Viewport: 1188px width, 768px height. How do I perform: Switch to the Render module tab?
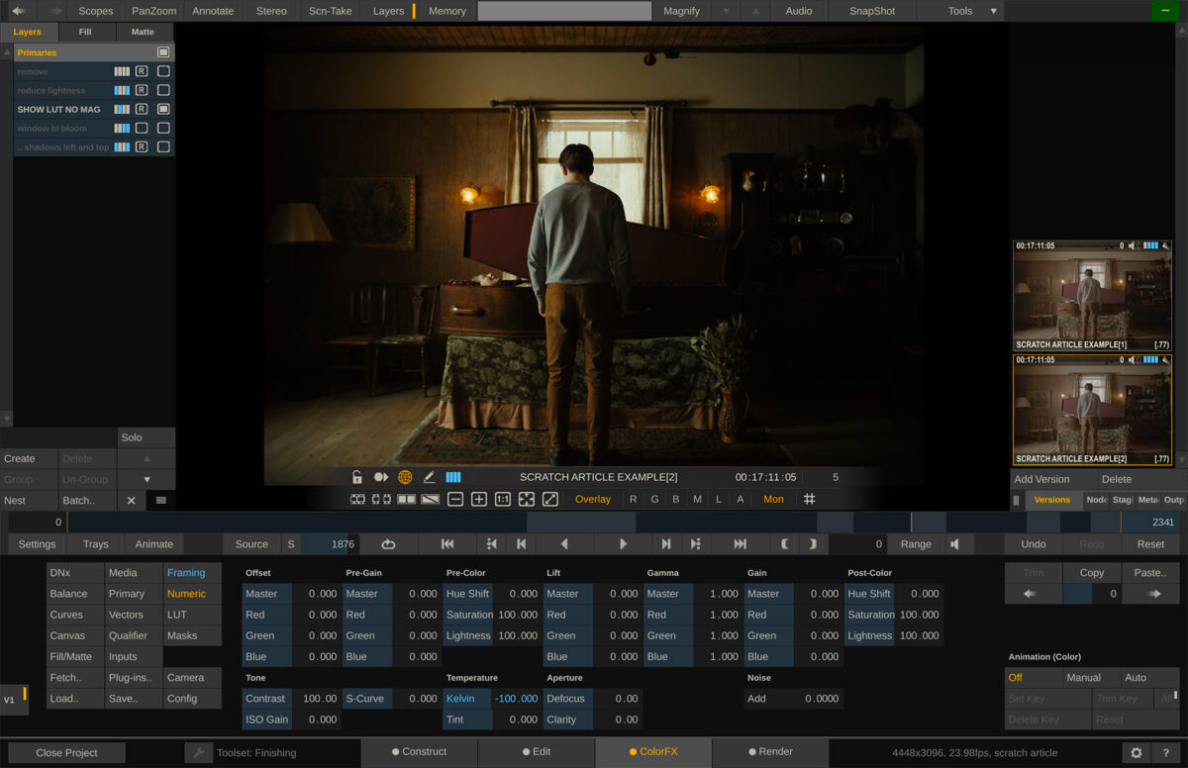pos(770,752)
